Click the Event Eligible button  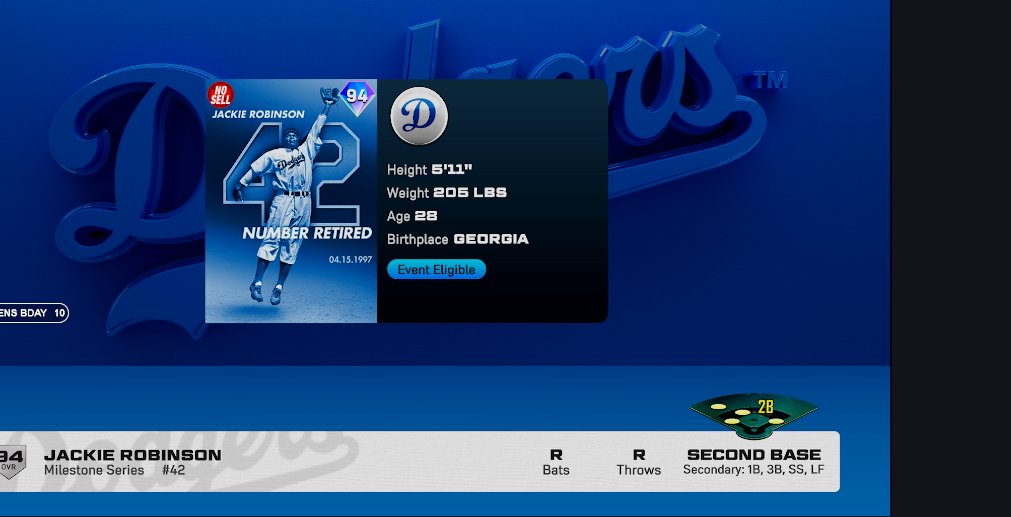point(437,269)
